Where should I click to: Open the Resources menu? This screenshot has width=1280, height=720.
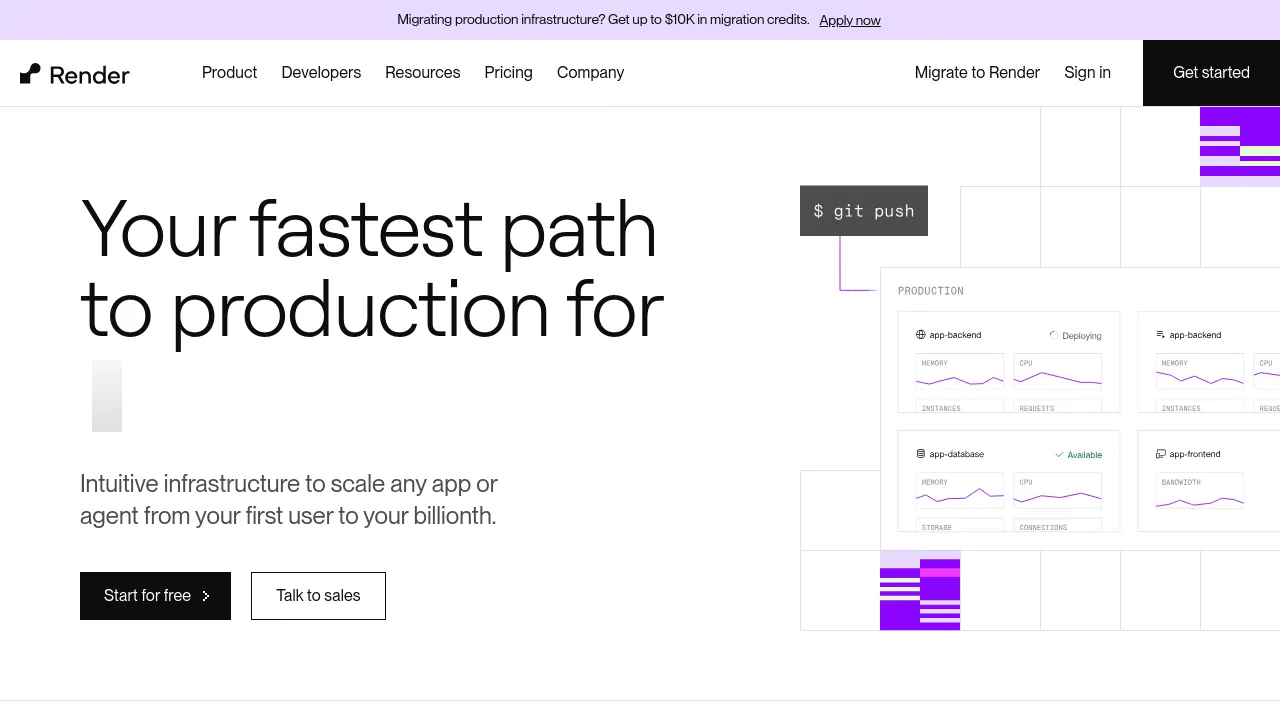coord(423,73)
